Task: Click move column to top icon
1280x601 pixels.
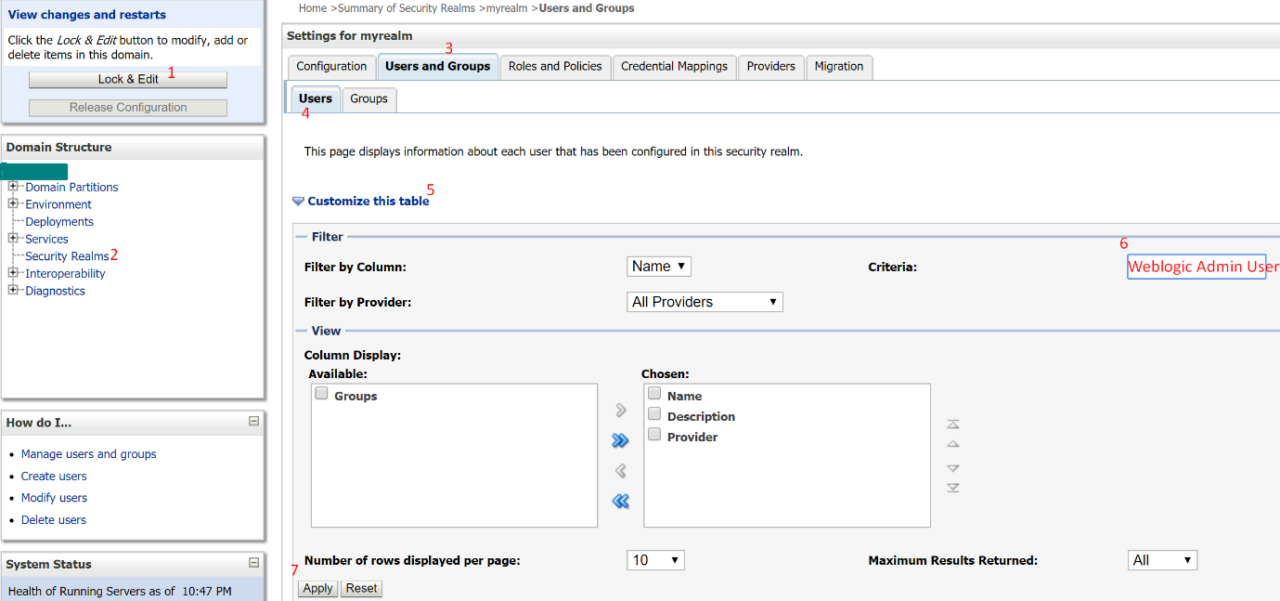Action: tap(953, 424)
